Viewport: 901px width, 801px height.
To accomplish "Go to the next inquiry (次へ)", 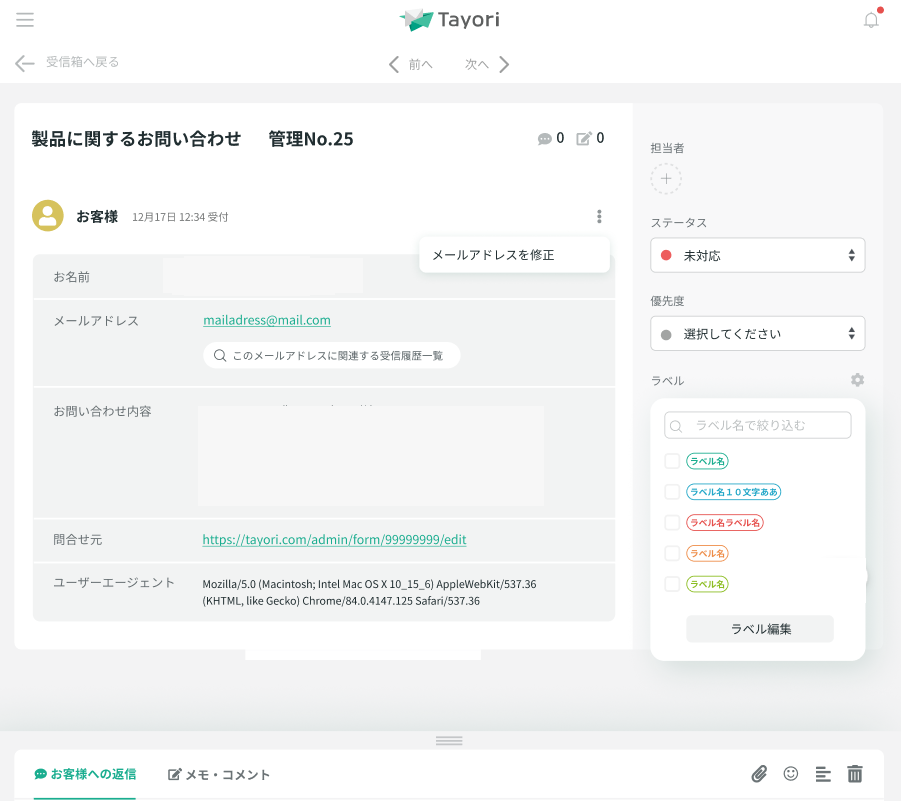I will (487, 64).
